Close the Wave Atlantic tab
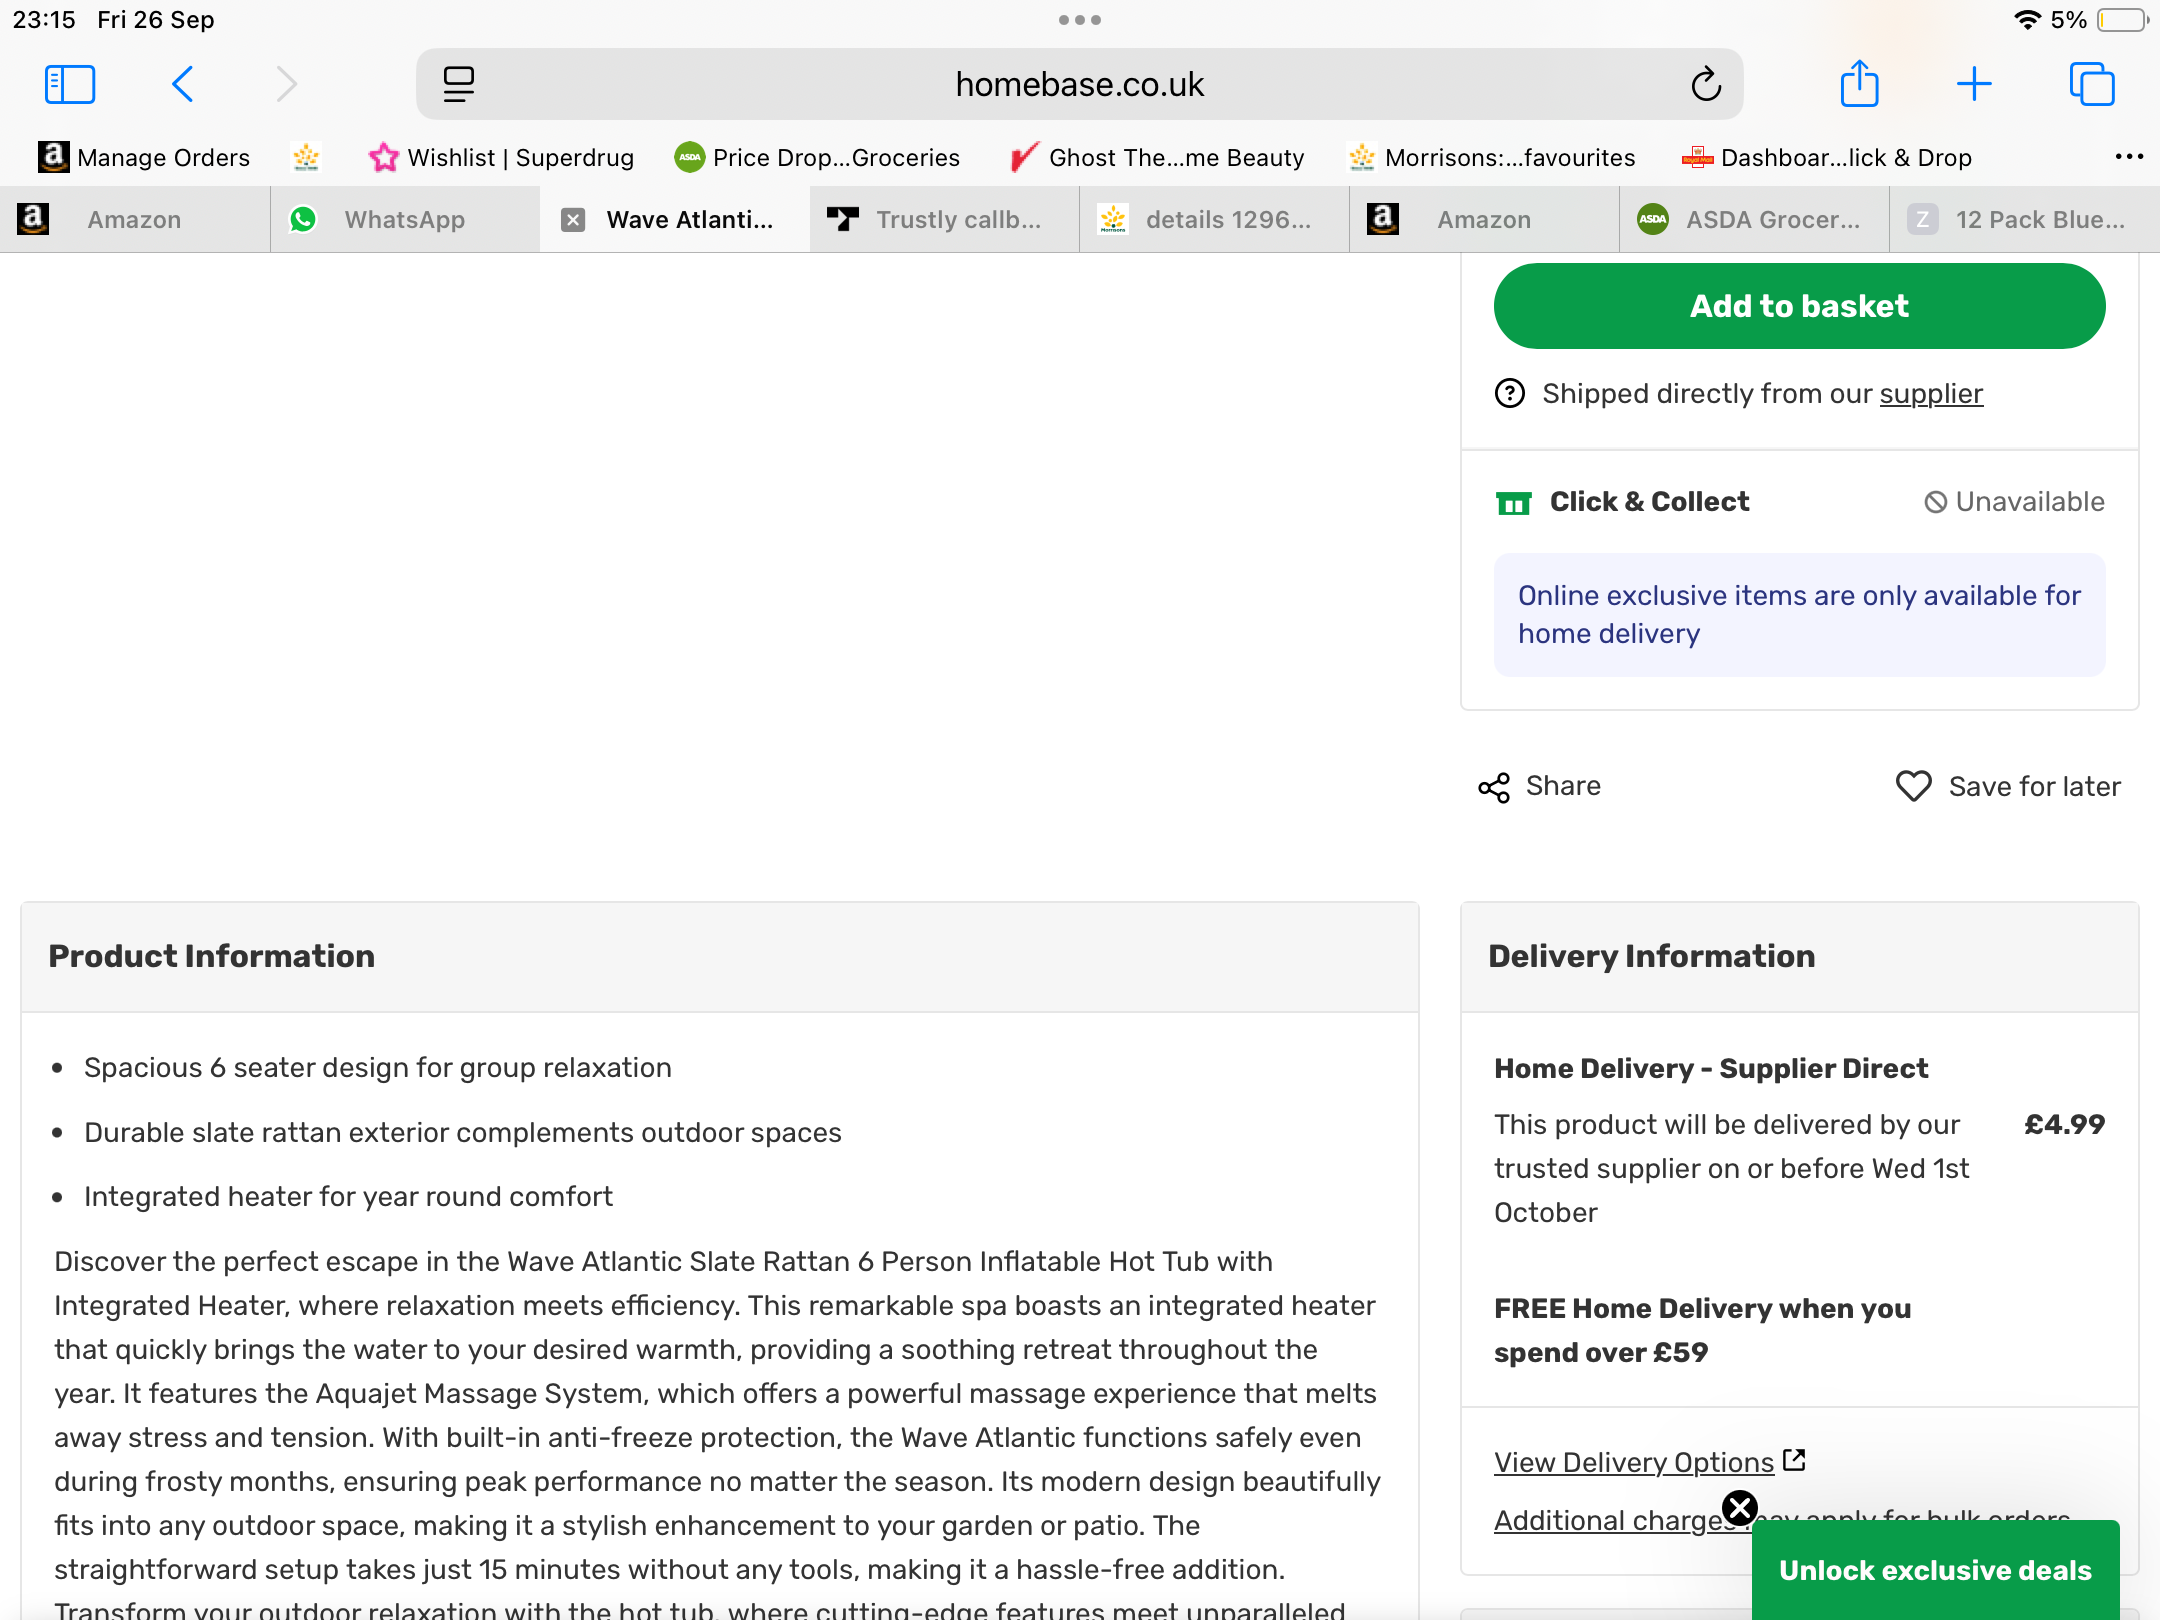Screen dimensions: 2160x1620 coord(573,220)
